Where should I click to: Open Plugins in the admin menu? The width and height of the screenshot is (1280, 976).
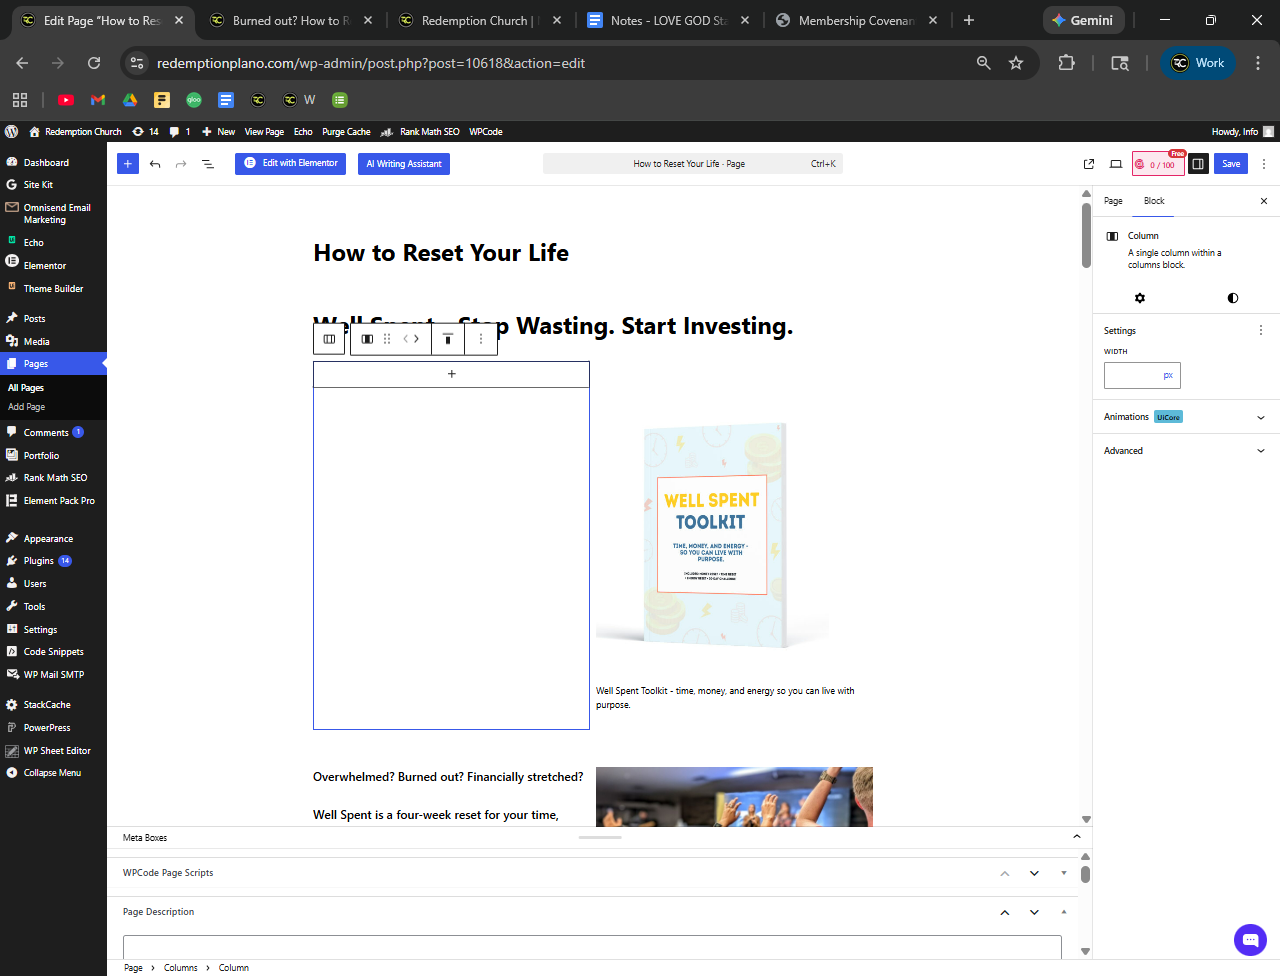tap(39, 561)
